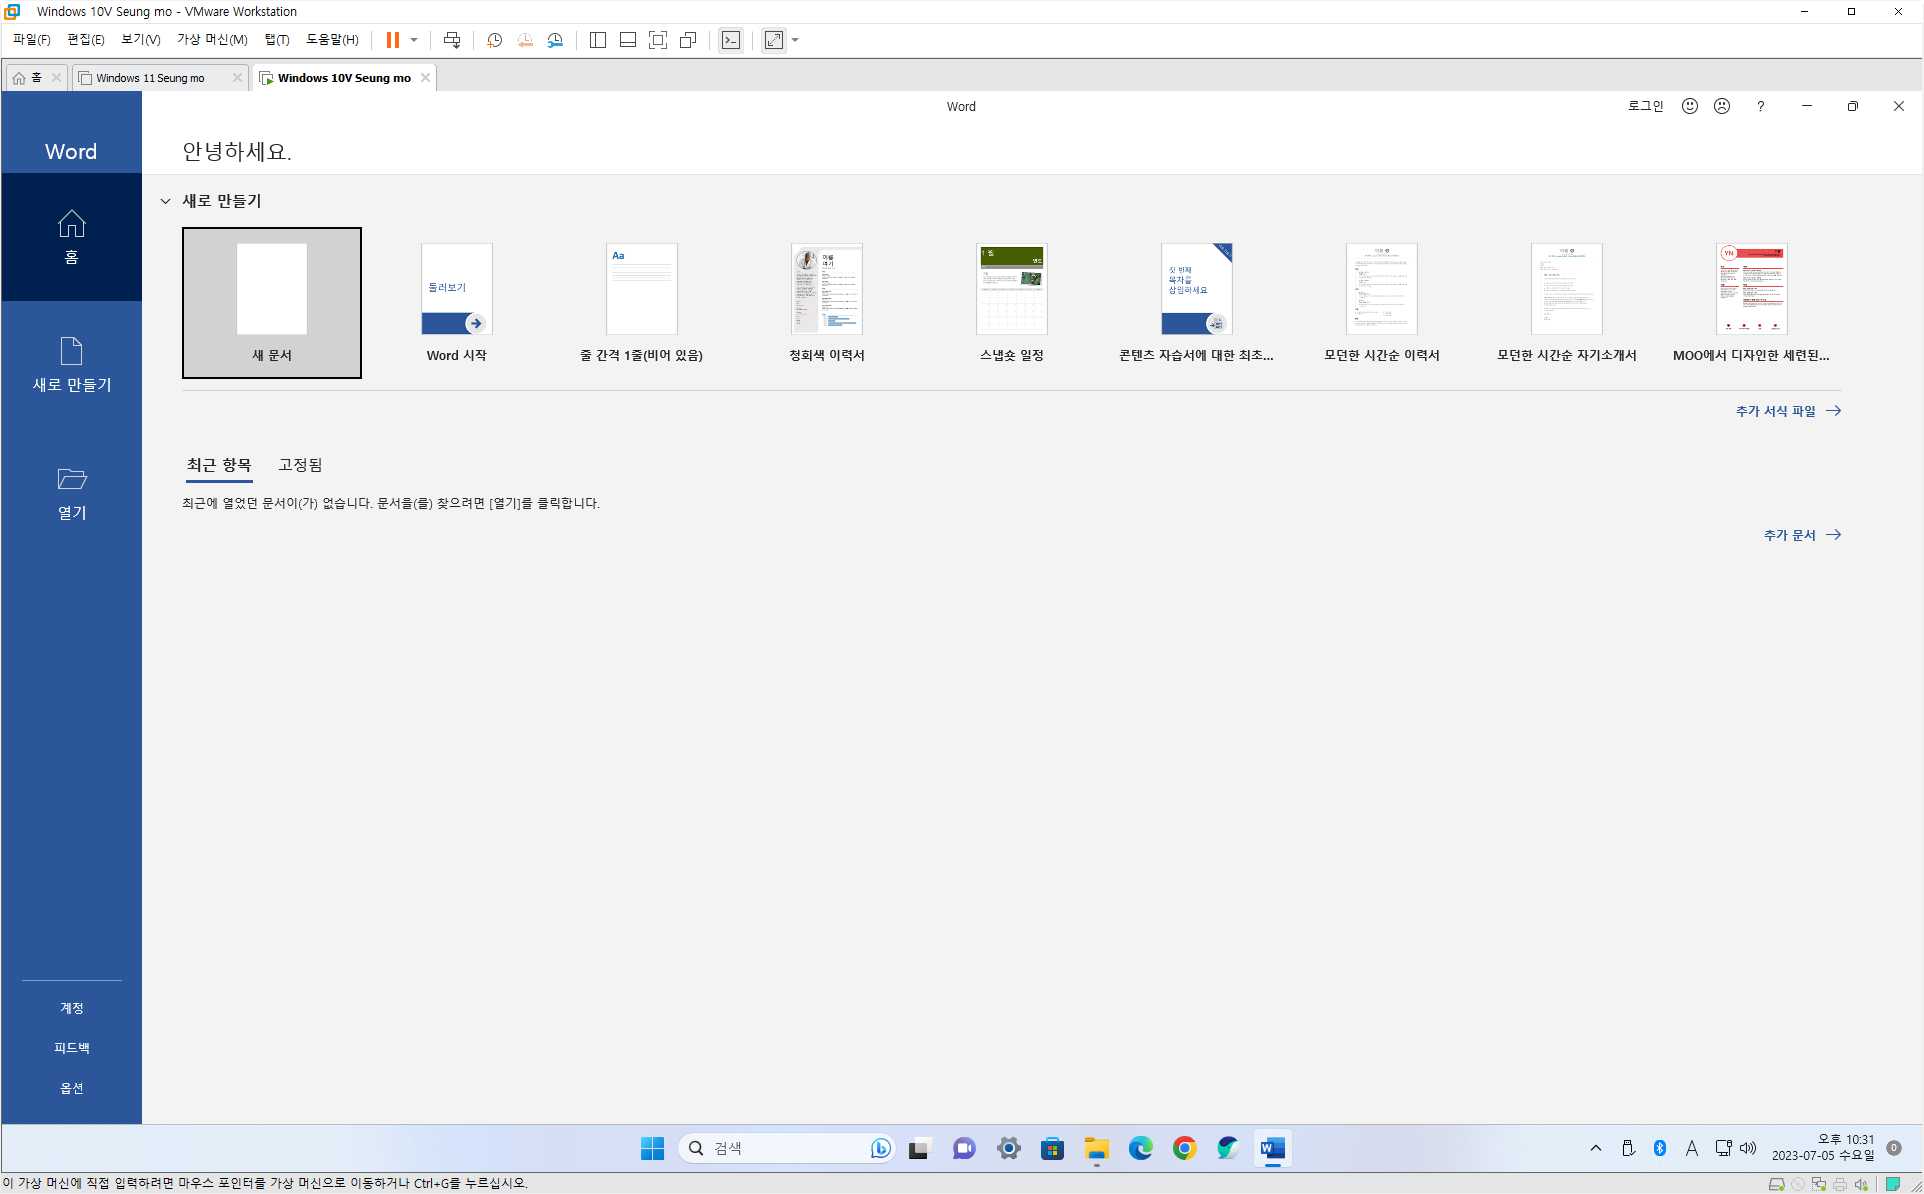Open Microsoft Edge from the taskbar
This screenshot has height=1194, width=1924.
[x=1140, y=1148]
